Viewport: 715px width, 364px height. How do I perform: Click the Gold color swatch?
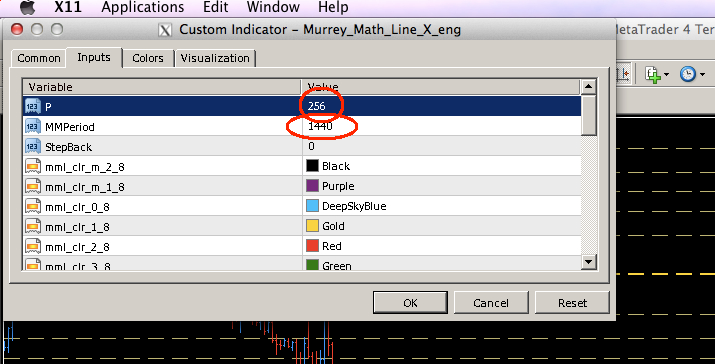tap(312, 226)
